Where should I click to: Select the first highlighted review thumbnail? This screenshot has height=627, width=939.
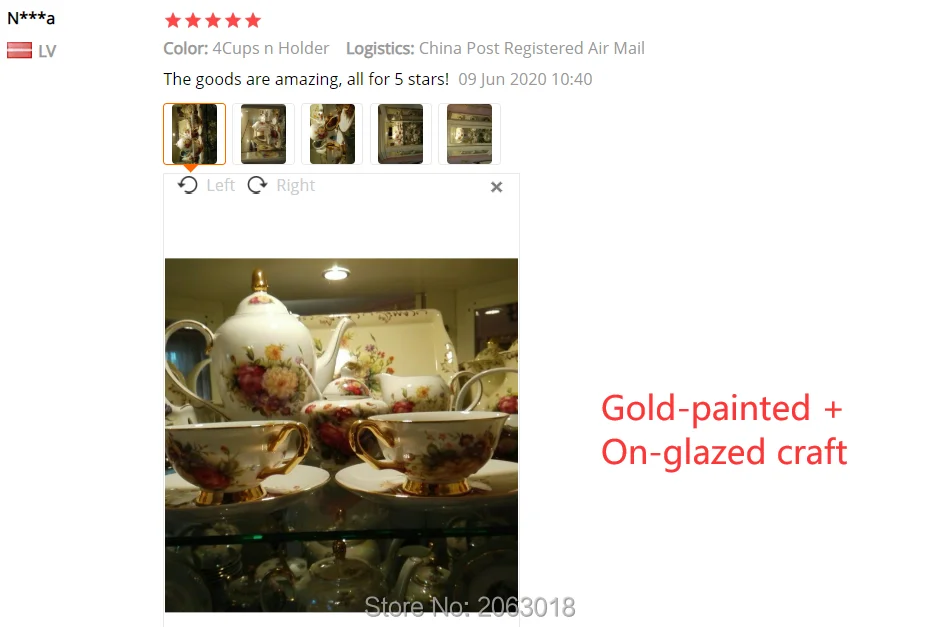(195, 134)
